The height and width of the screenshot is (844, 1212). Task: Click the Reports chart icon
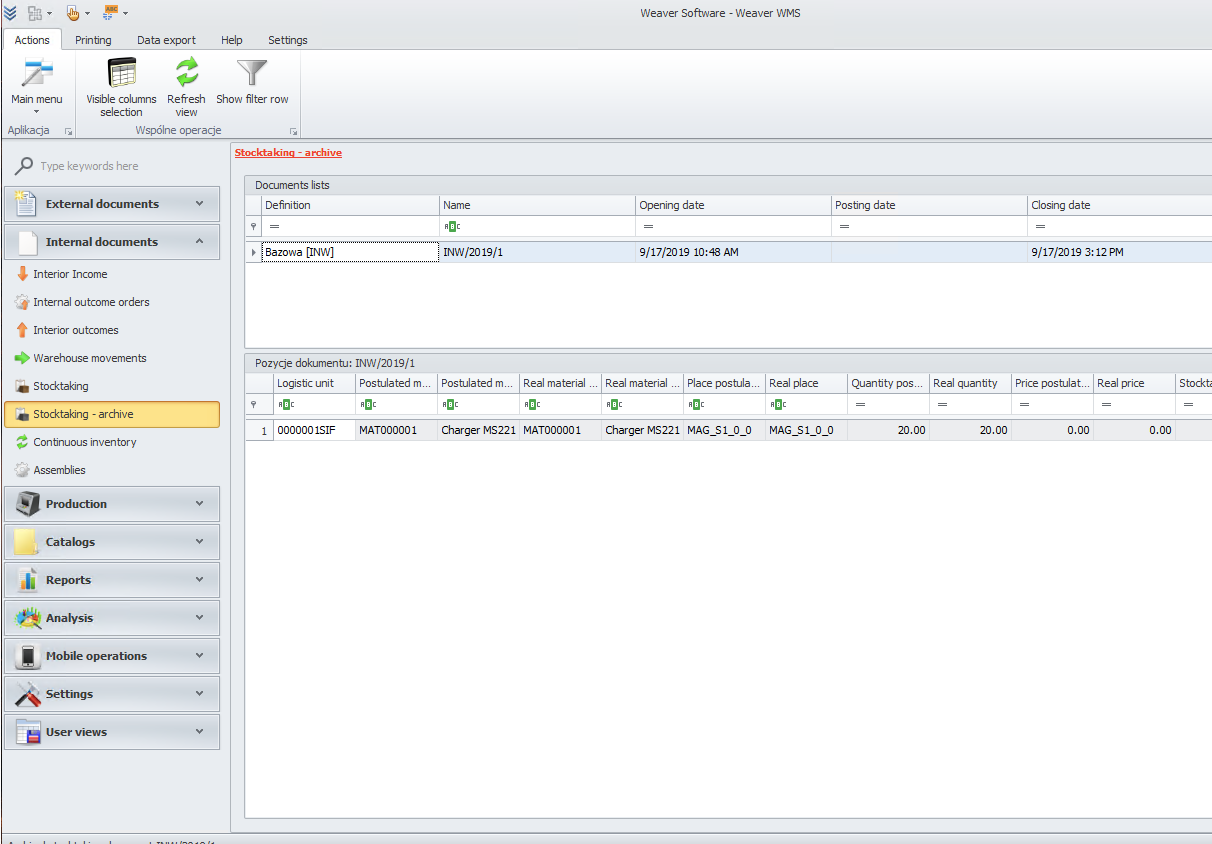[27, 580]
